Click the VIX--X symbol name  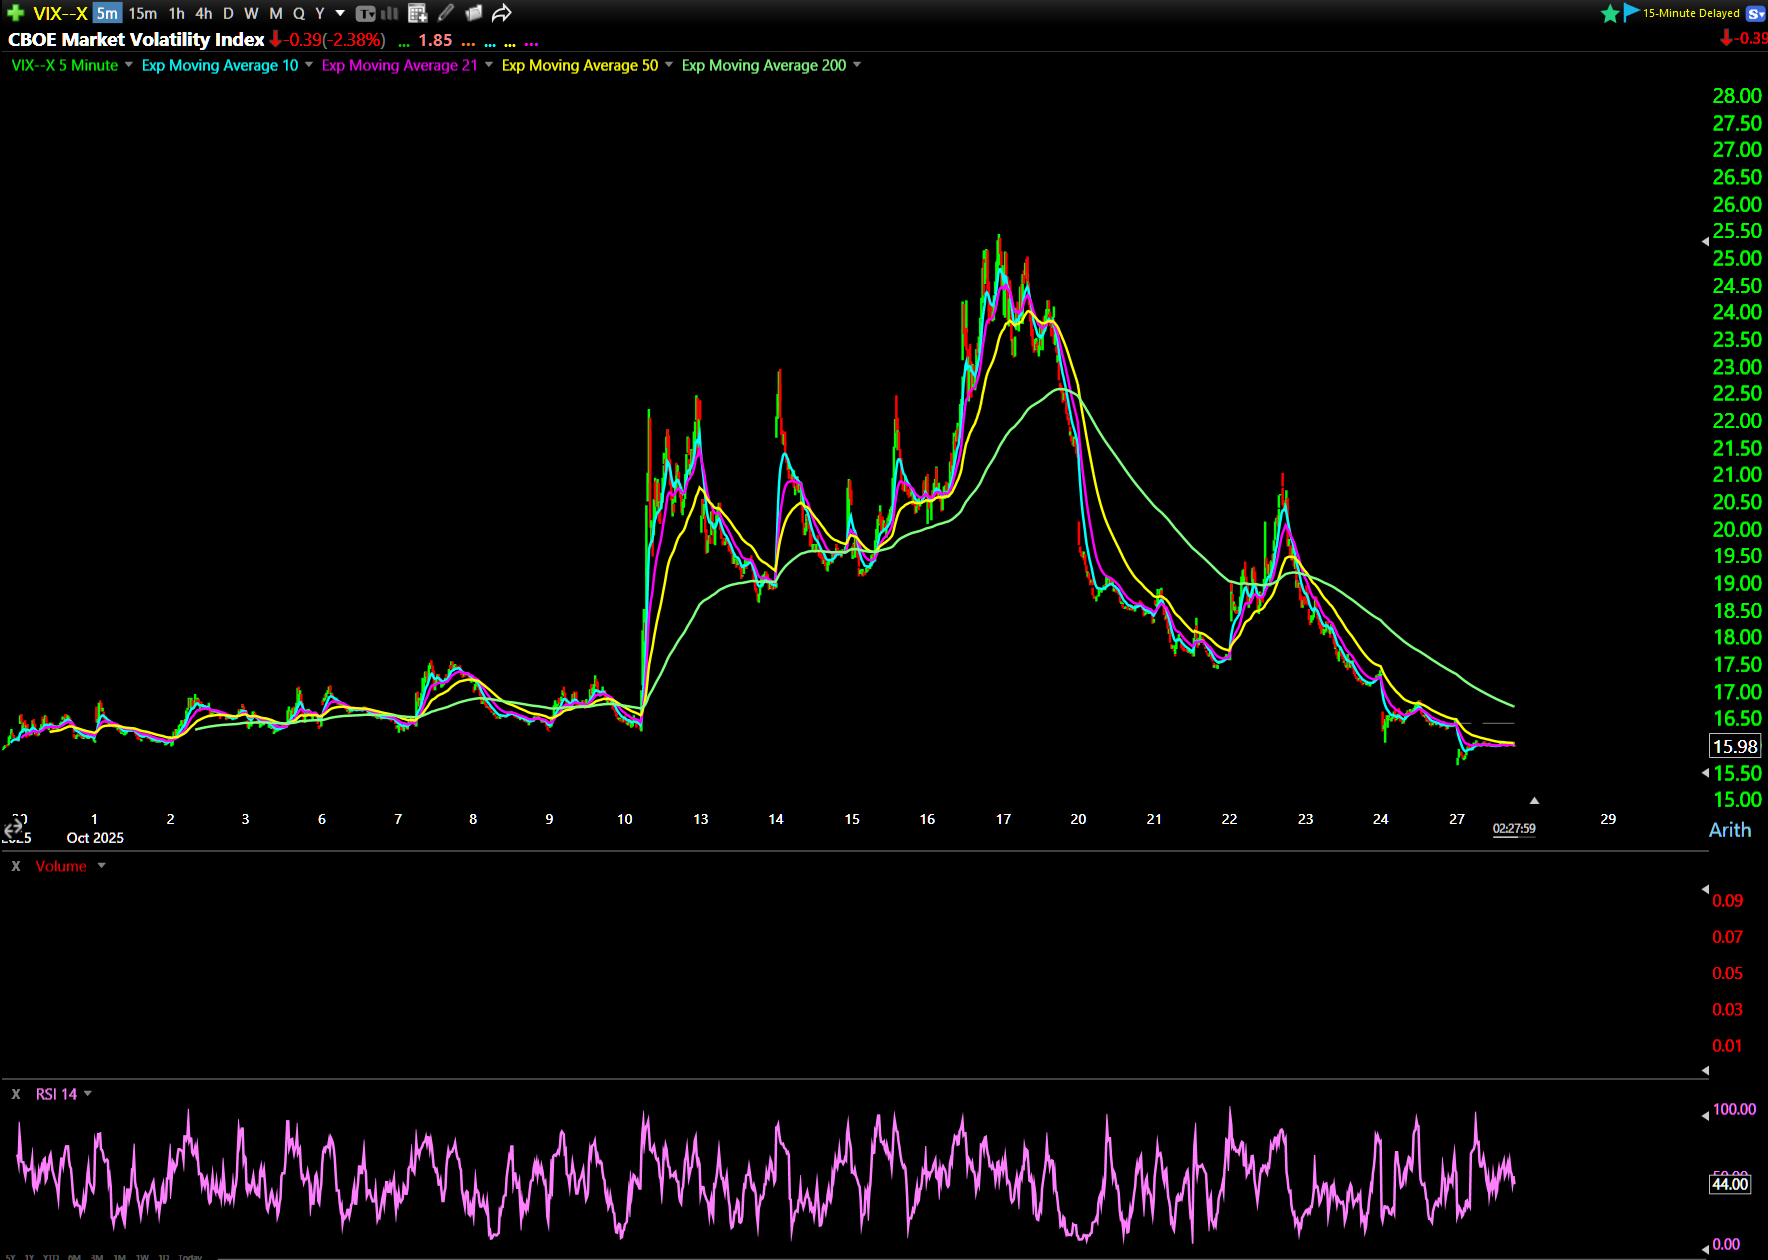click(60, 13)
